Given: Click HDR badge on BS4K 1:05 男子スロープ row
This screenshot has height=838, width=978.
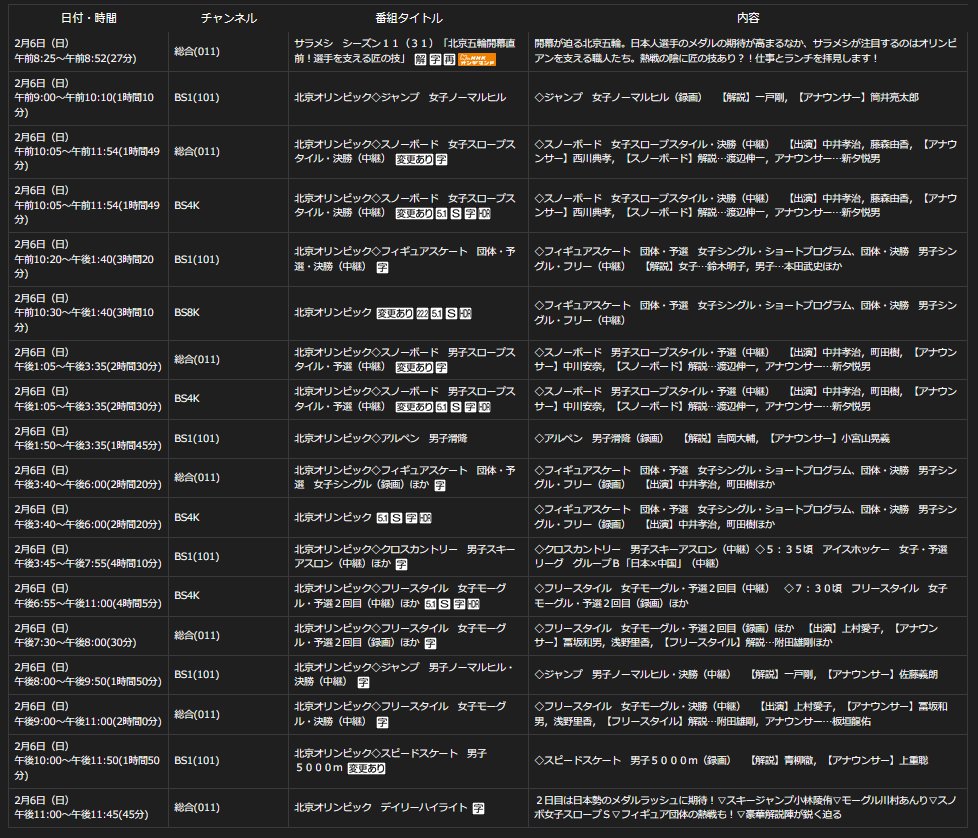Looking at the screenshot, I should click(x=485, y=407).
